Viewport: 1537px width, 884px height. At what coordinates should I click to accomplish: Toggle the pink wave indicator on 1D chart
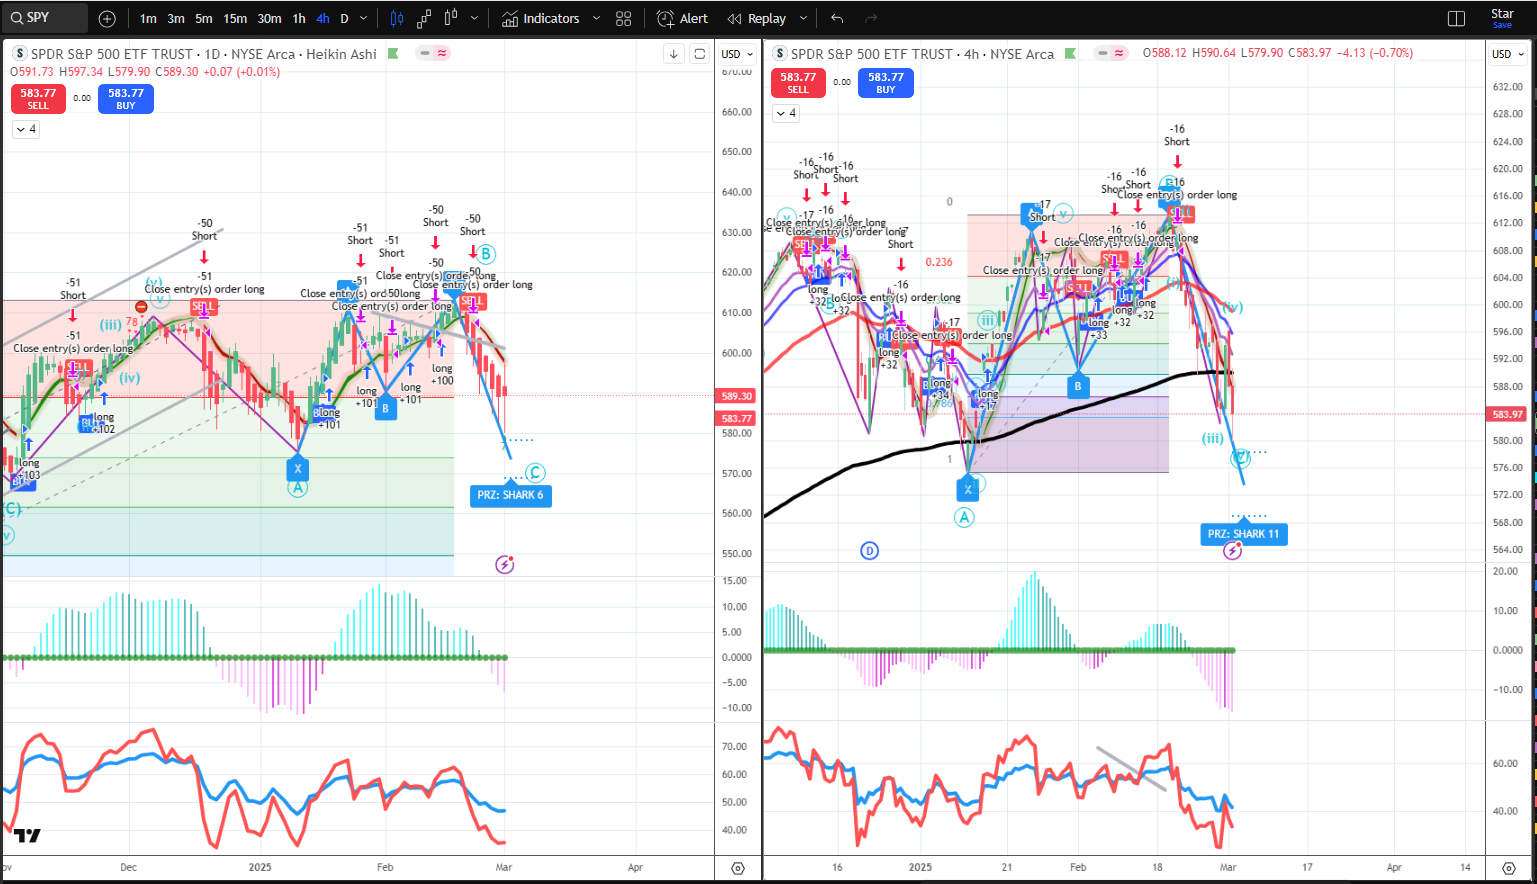(x=442, y=53)
